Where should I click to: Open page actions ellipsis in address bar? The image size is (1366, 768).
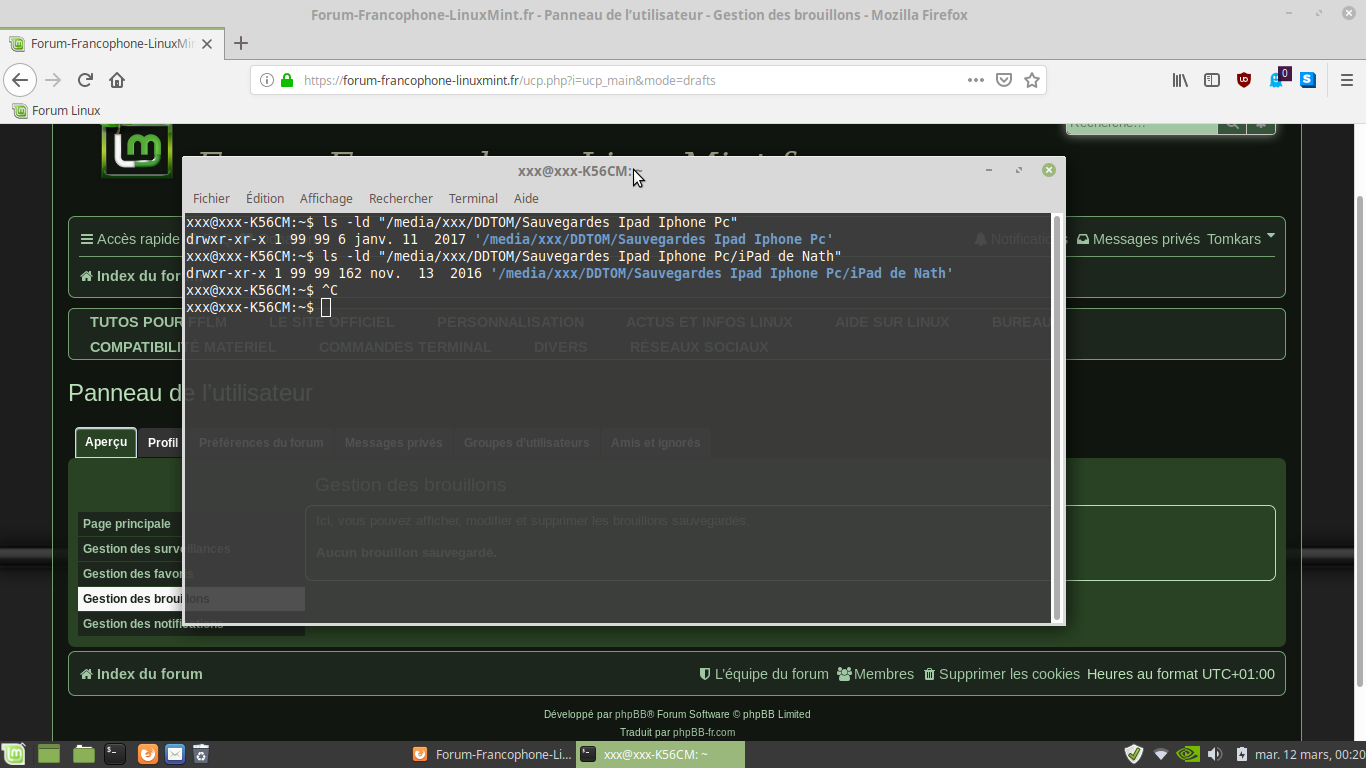976,80
